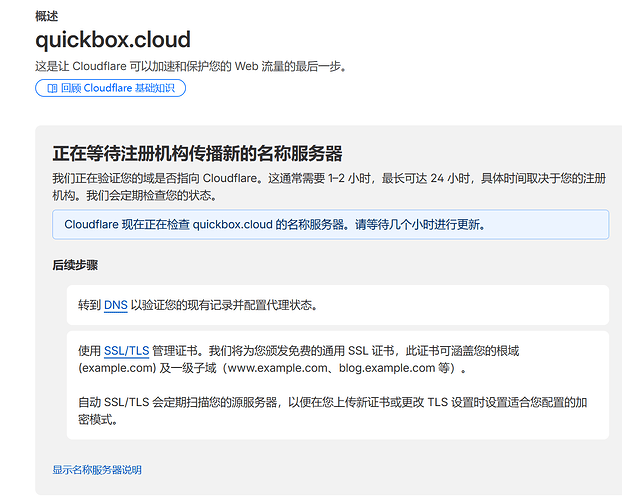Click the 回顾 Cloudflare 基础知识 button
Screen dimensions: 622x500
pyautogui.click(x=110, y=88)
